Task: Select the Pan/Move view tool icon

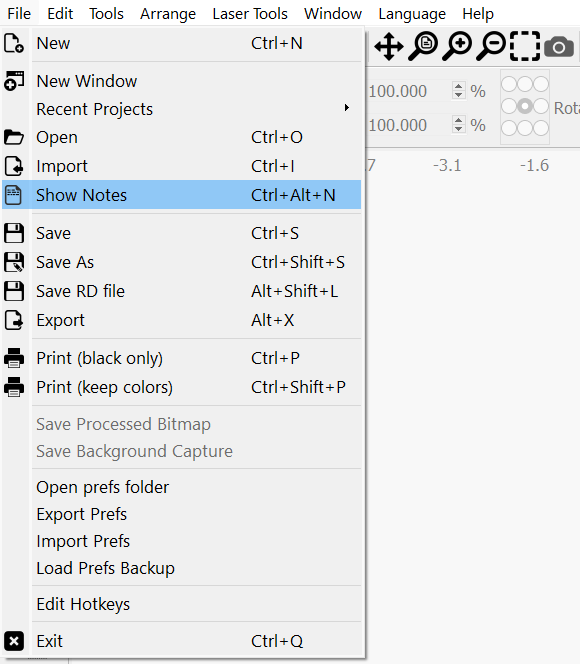Action: point(389,46)
